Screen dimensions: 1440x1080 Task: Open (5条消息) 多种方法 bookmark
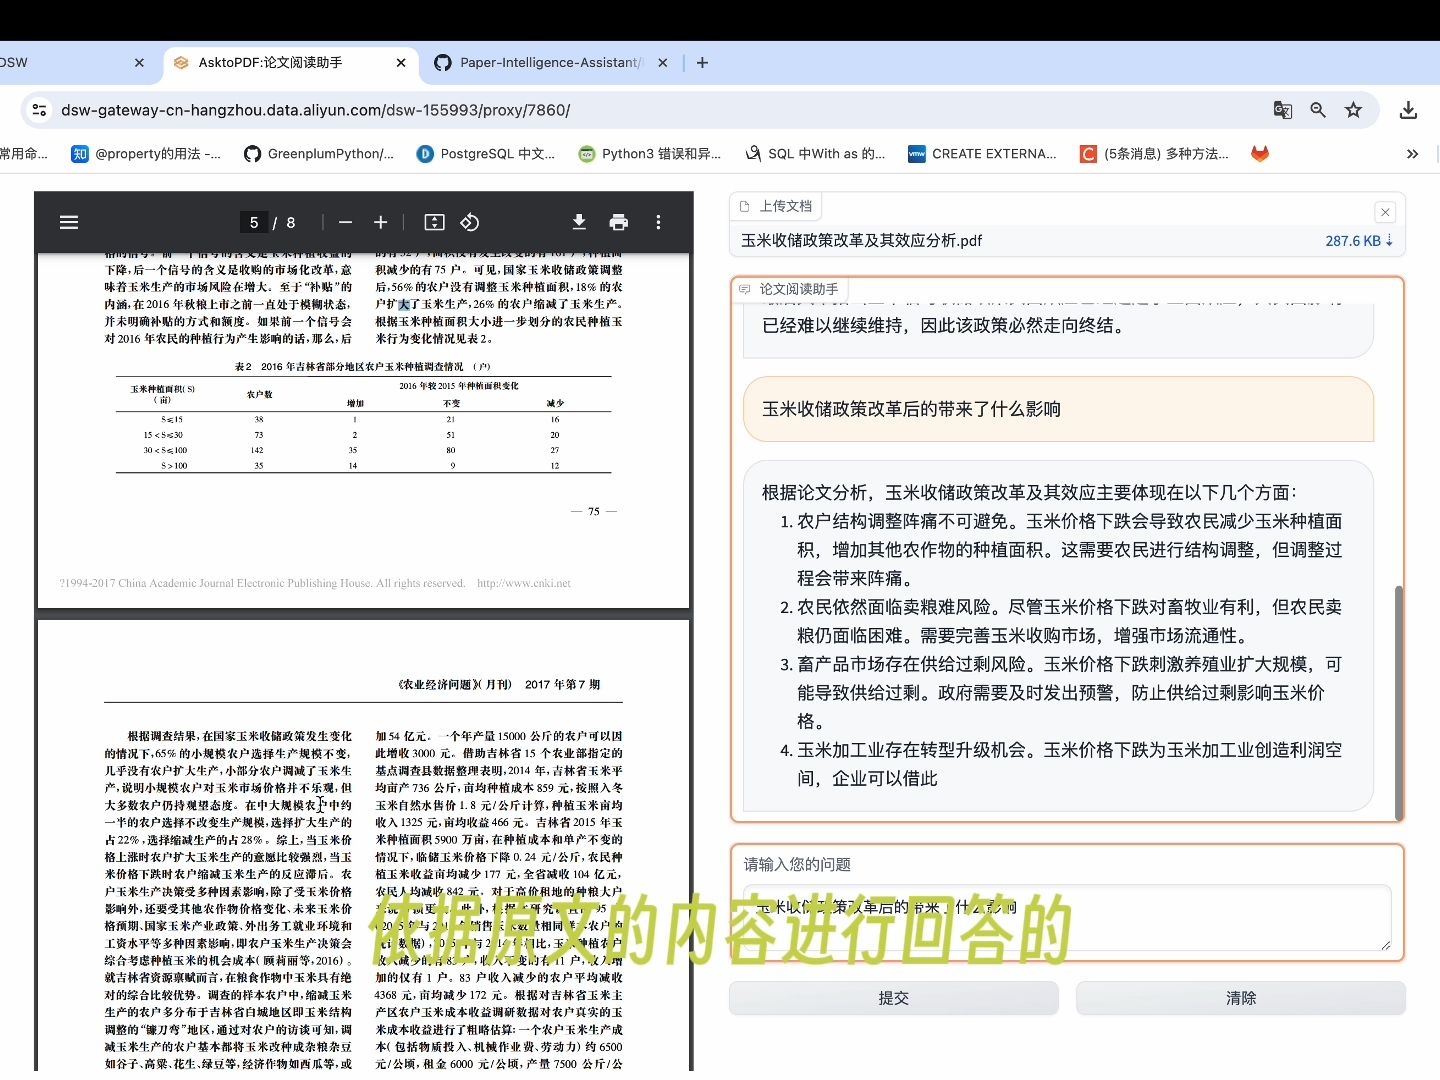coord(1154,153)
